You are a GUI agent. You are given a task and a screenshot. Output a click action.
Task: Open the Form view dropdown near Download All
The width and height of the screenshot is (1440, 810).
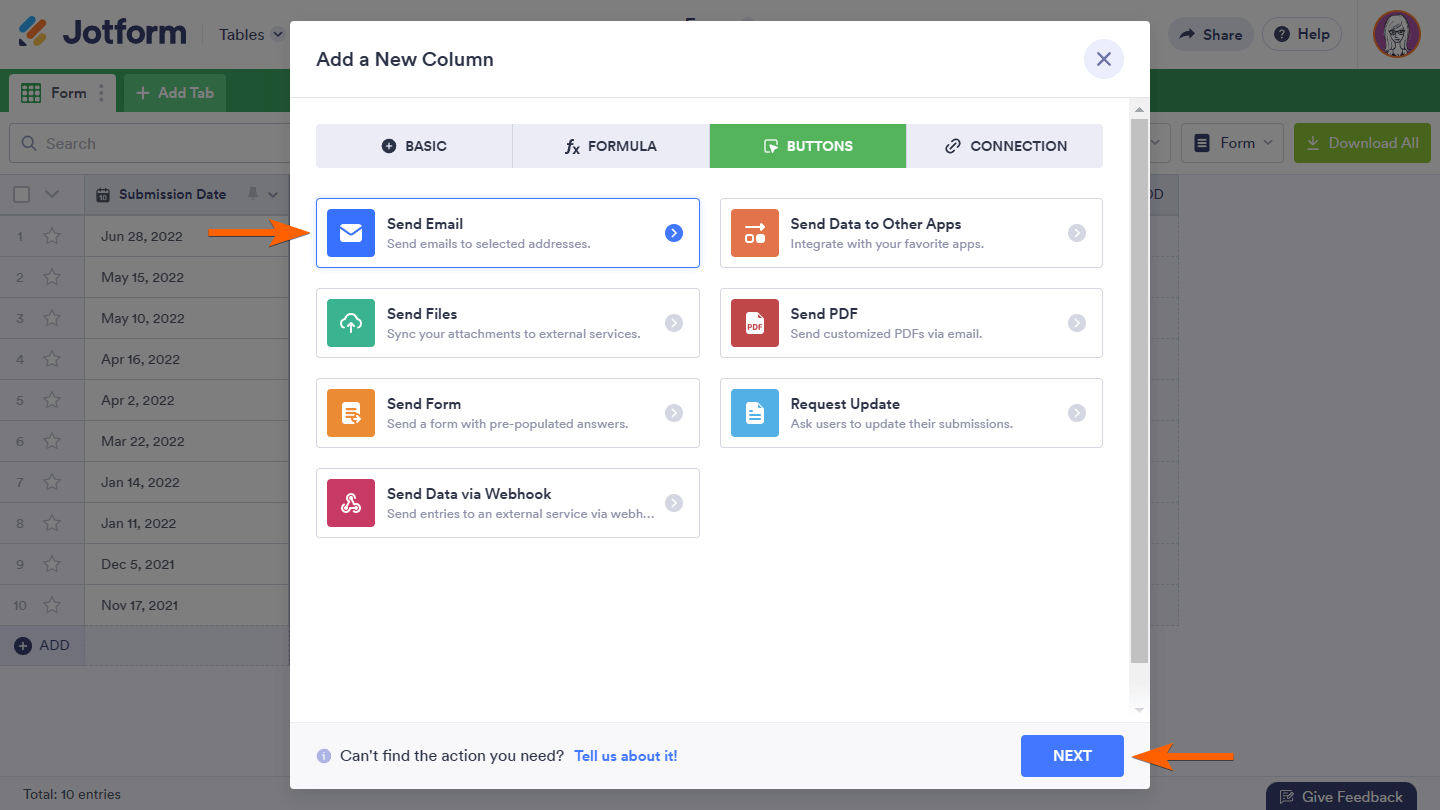coord(1232,143)
